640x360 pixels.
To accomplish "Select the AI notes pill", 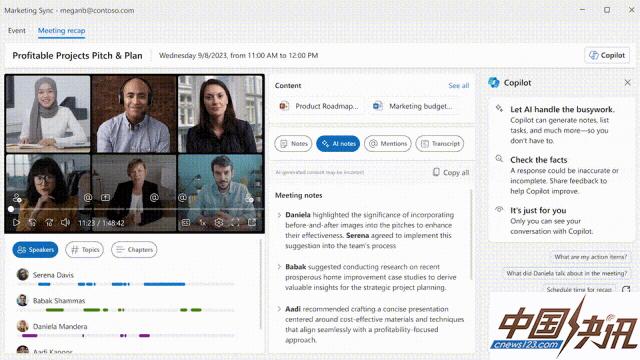I will (338, 144).
